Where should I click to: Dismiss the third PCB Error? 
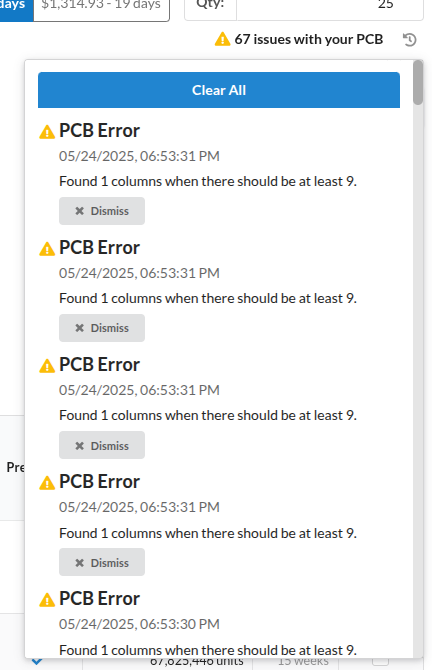[102, 445]
